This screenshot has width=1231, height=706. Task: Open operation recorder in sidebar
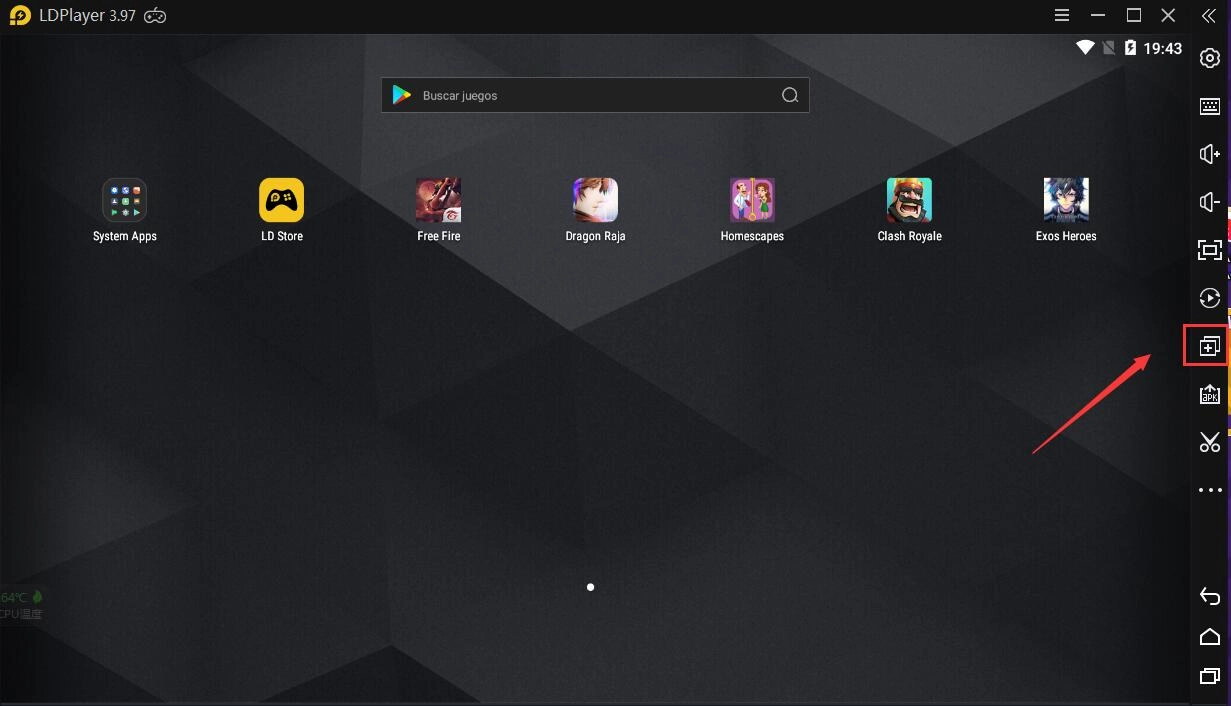tap(1209, 298)
